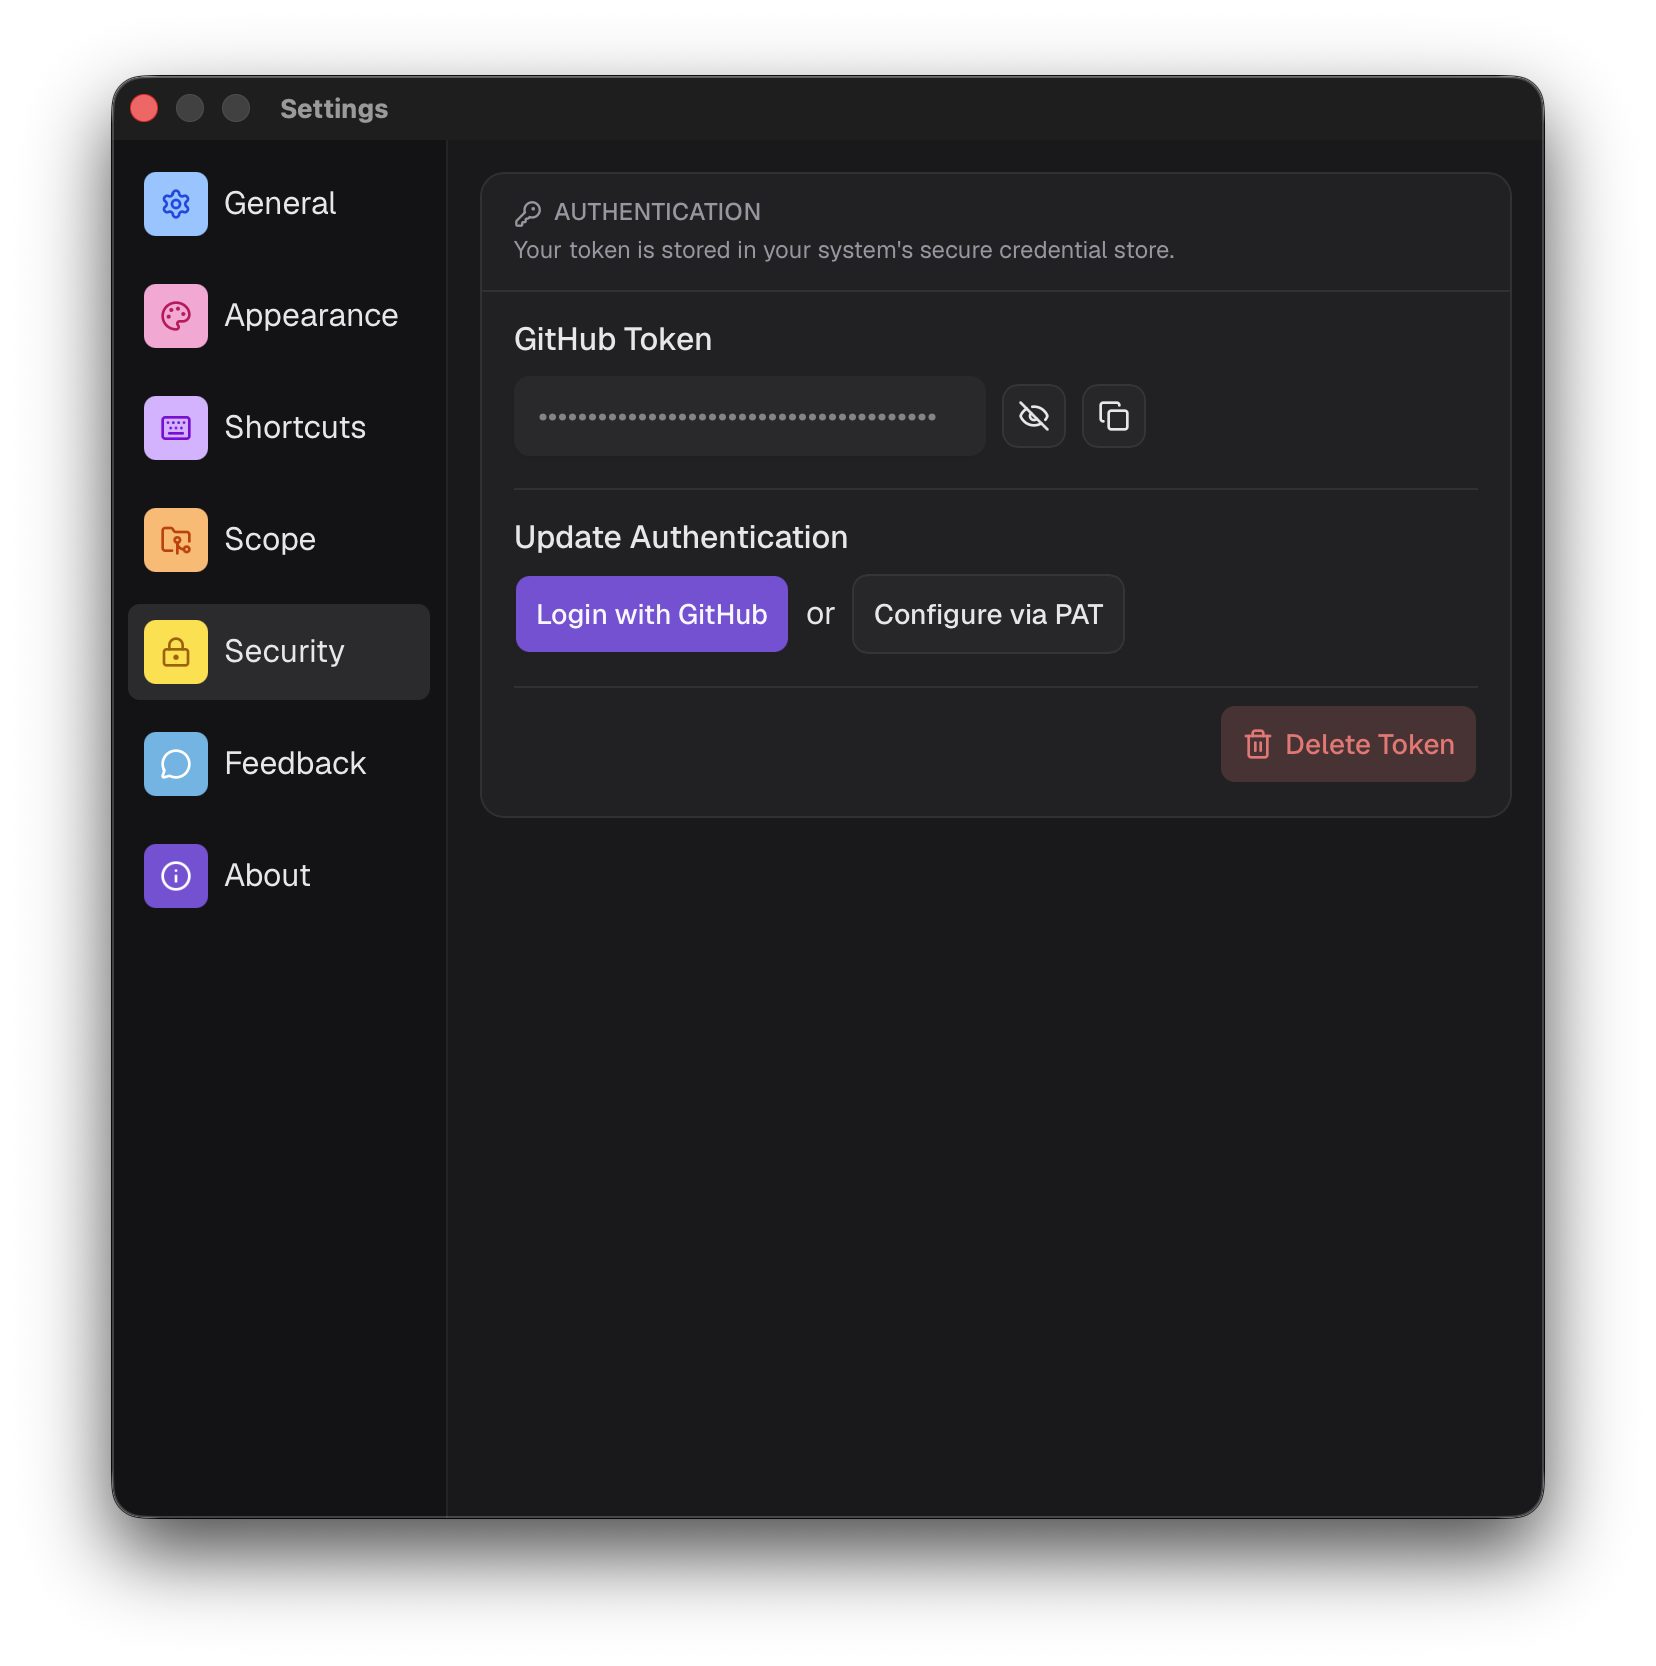
Task: Copy the GitHub token to clipboard
Action: 1114,416
